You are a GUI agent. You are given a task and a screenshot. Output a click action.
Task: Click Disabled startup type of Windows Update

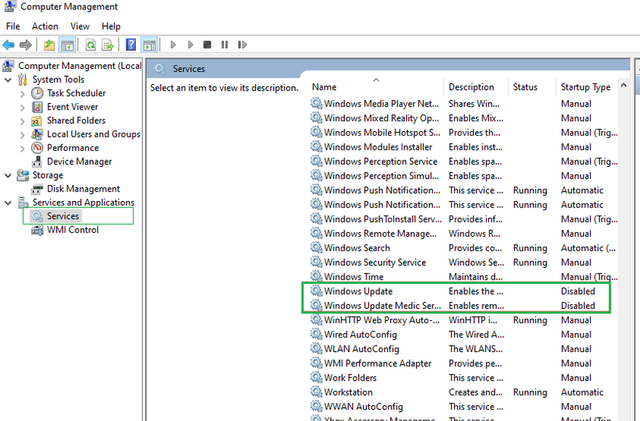point(578,291)
